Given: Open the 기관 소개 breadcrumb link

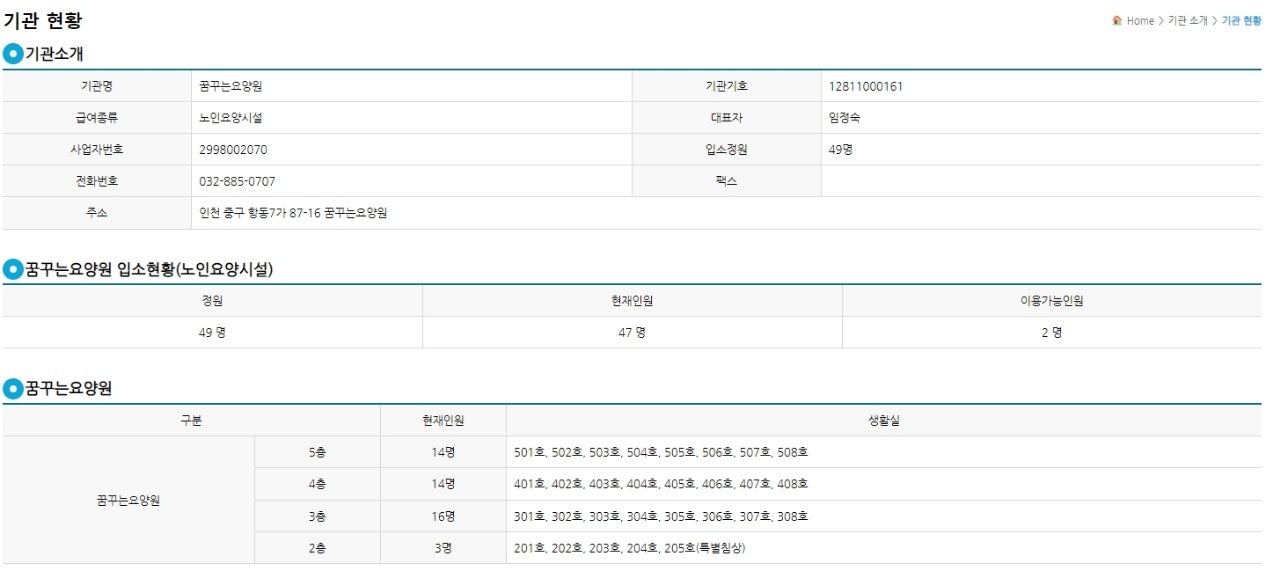Looking at the screenshot, I should point(1188,21).
